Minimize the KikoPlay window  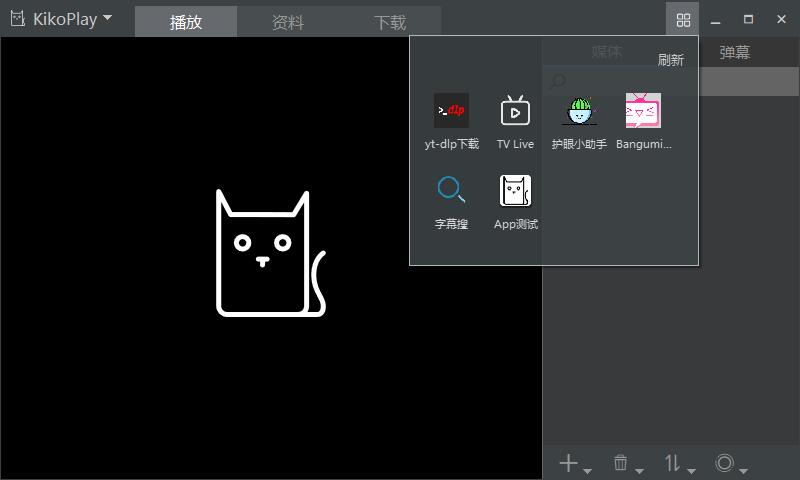[715, 19]
